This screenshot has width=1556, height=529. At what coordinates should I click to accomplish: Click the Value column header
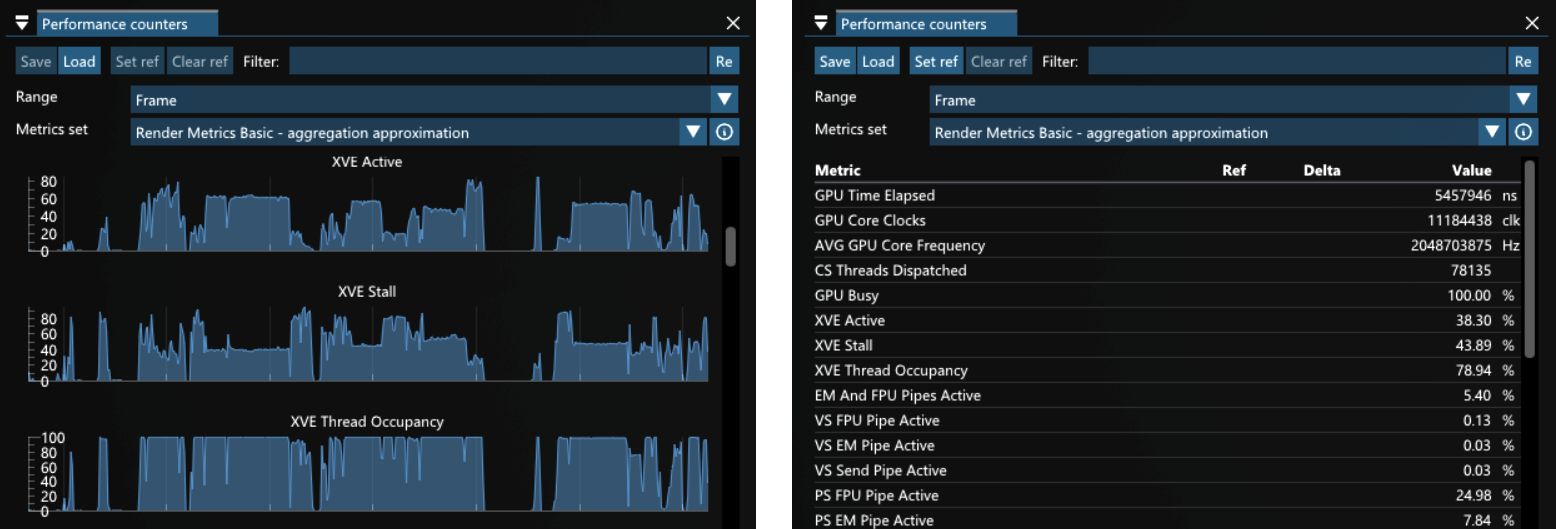[1471, 170]
